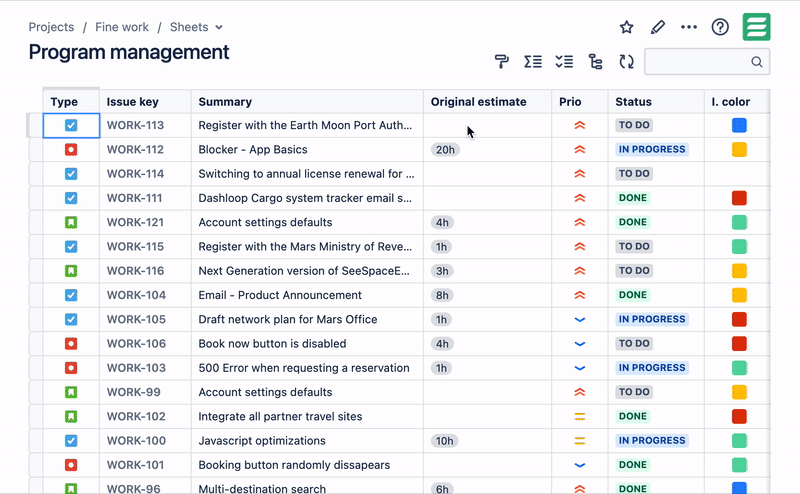
Task: Go to Projects breadcrumb
Action: (x=51, y=27)
